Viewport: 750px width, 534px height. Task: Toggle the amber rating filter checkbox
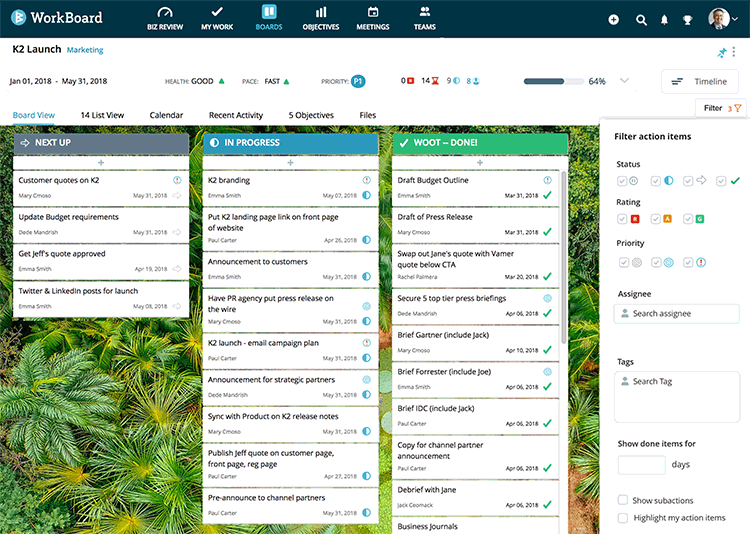point(656,219)
